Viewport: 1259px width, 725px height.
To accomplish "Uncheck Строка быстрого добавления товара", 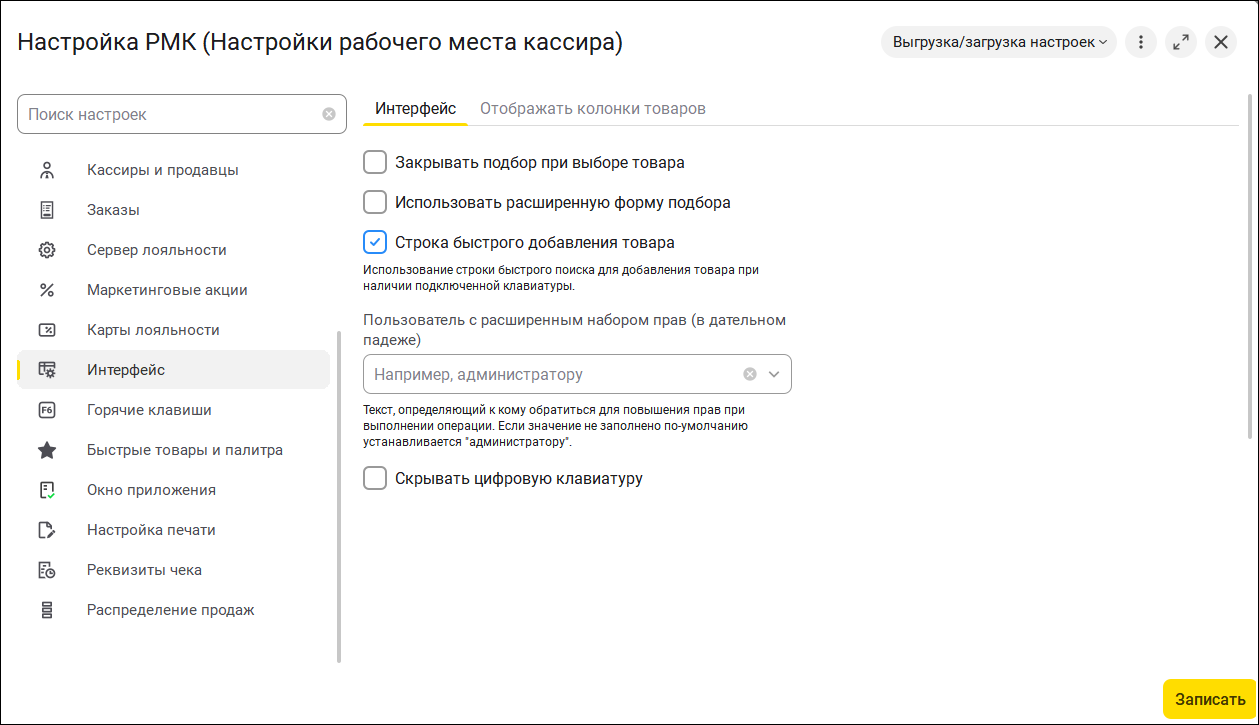I will pyautogui.click(x=375, y=242).
